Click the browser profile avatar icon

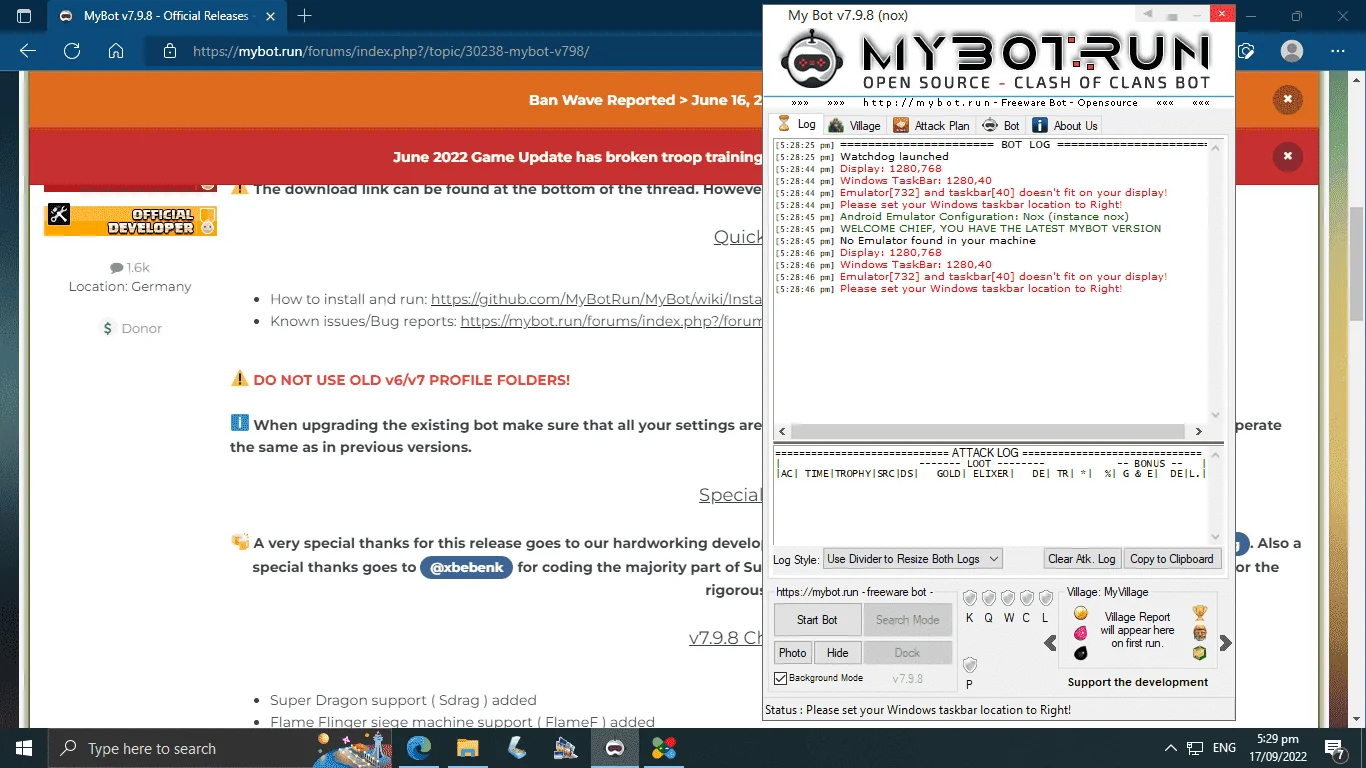[1292, 51]
